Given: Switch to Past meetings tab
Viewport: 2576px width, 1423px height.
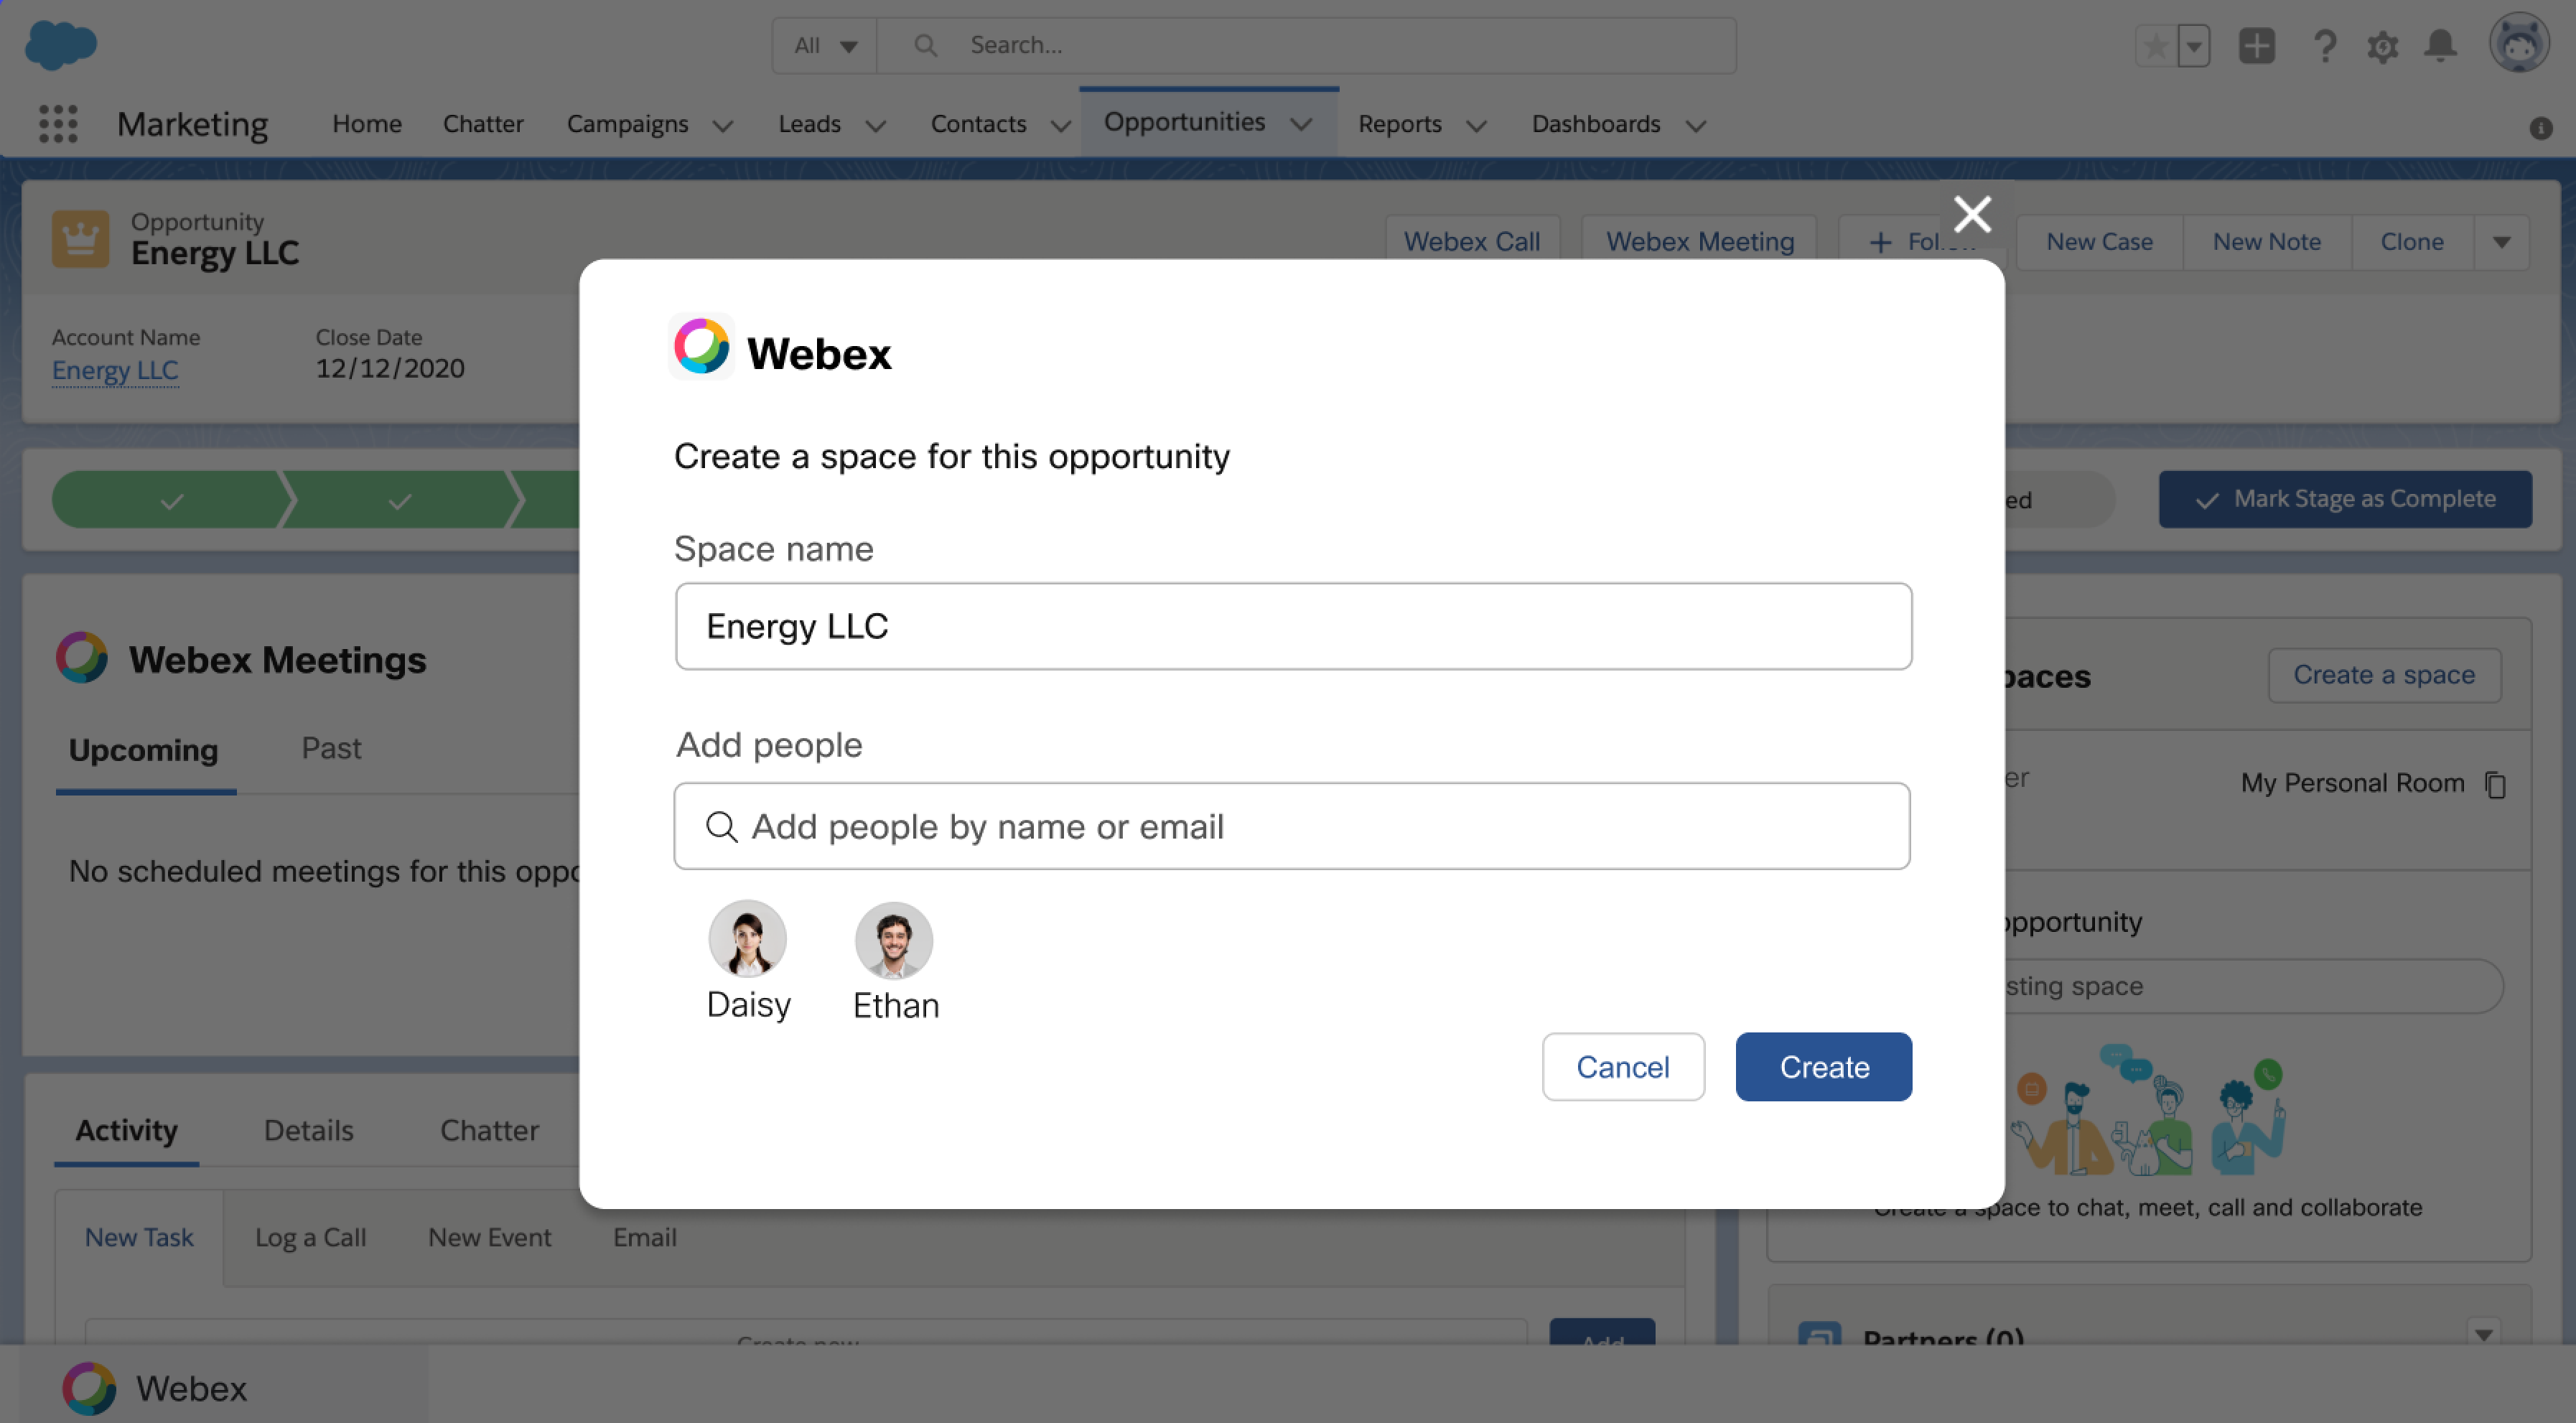Looking at the screenshot, I should pyautogui.click(x=331, y=748).
